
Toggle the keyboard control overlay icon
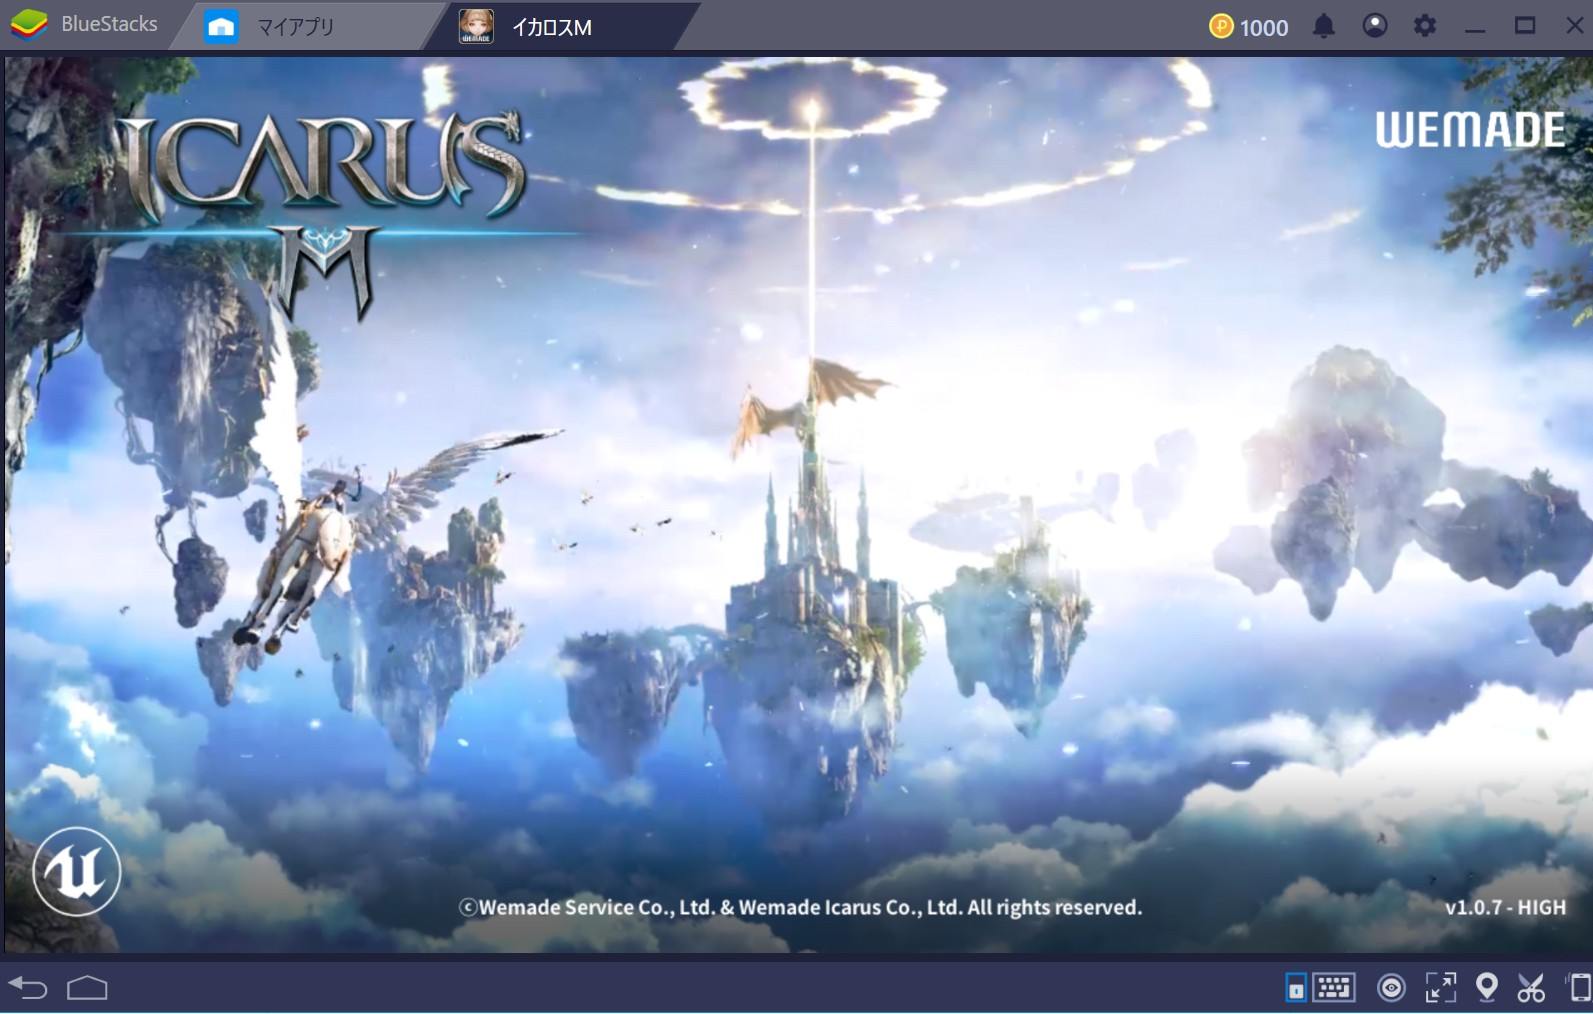[x=1296, y=988]
